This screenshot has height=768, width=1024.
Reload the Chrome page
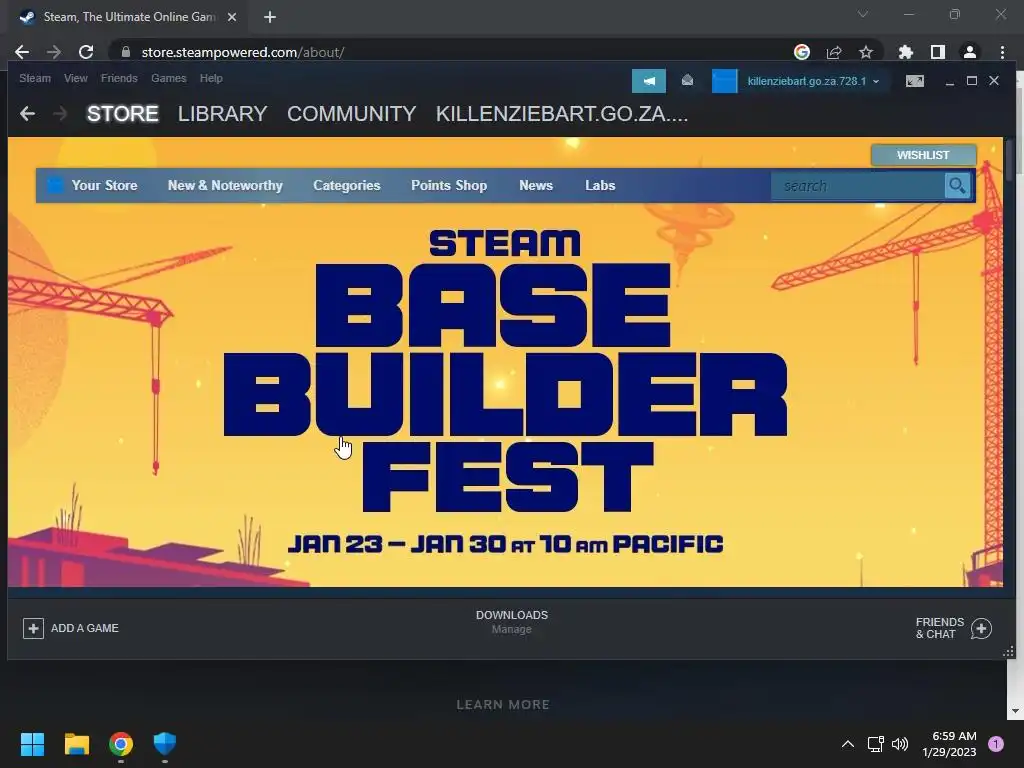coord(86,52)
